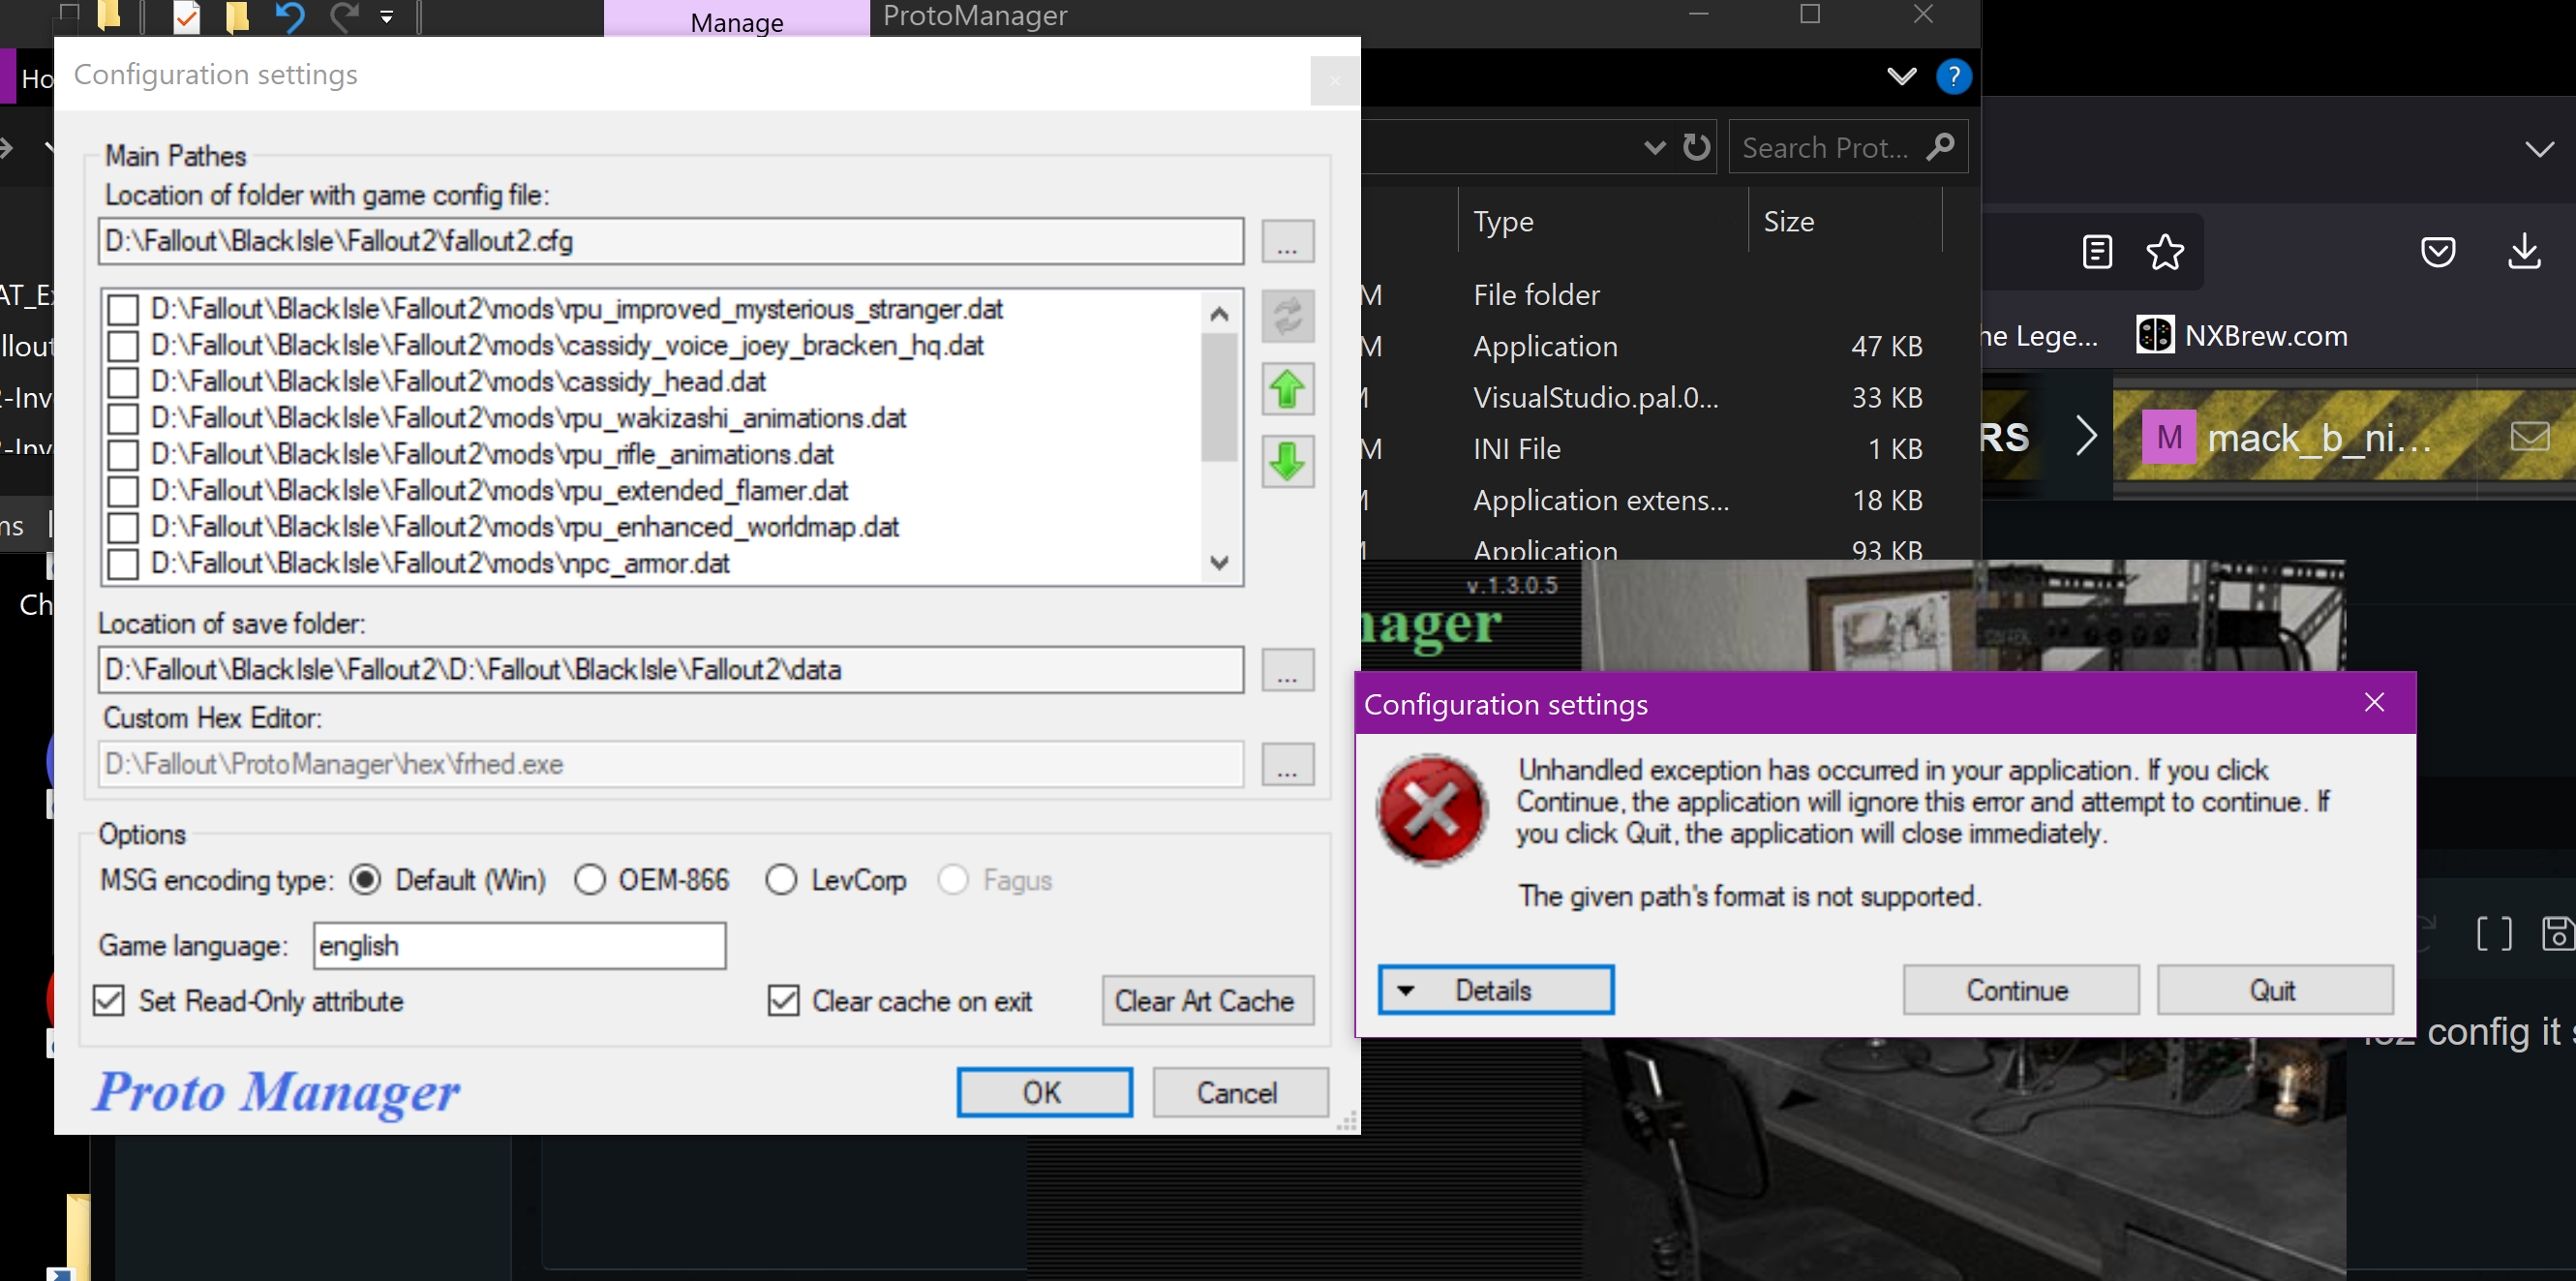
Task: Click Explorer redo icon in quick access
Action: point(345,17)
